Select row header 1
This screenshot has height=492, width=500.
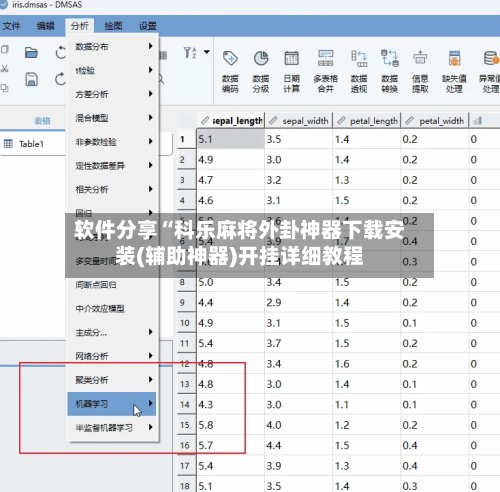(186, 139)
